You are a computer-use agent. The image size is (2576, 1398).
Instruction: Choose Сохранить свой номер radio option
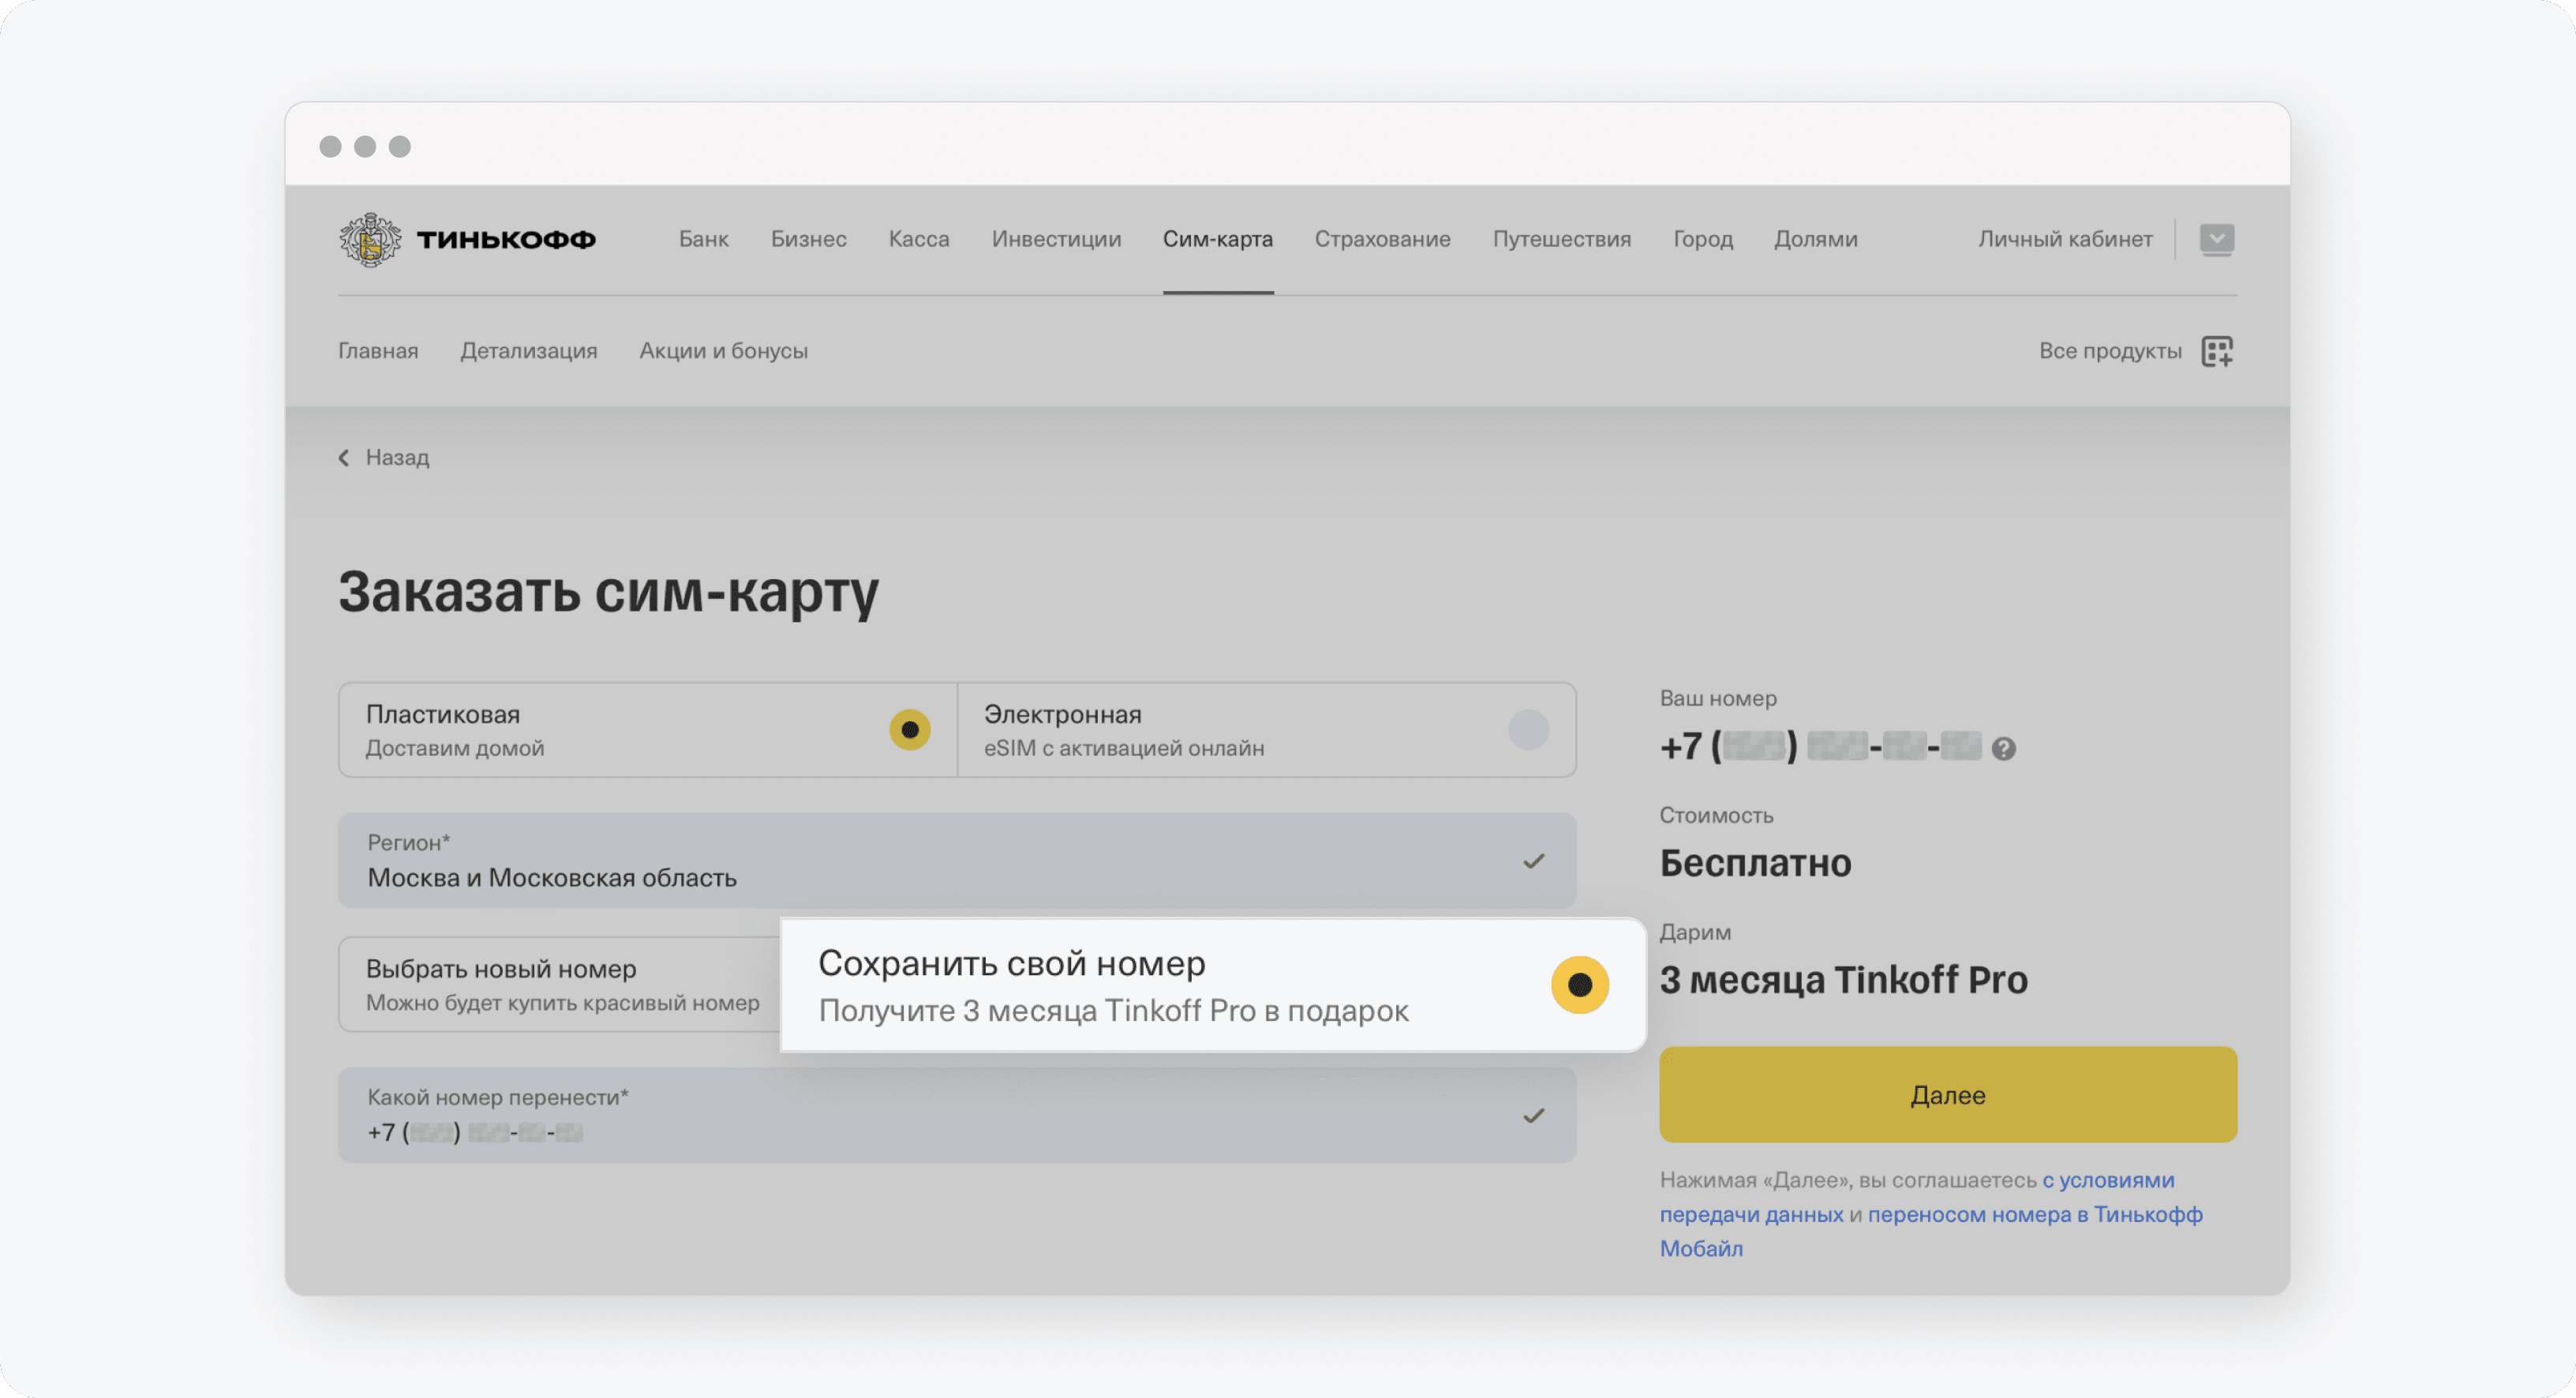[1579, 985]
